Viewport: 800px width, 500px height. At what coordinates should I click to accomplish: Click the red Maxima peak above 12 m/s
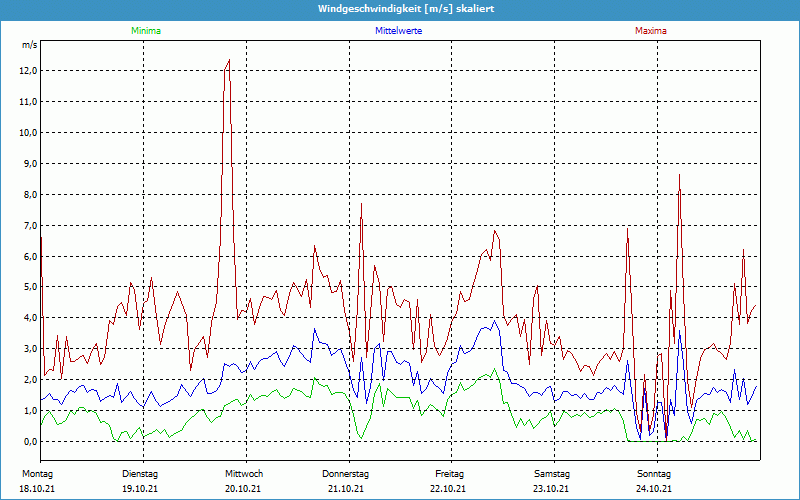229,61
